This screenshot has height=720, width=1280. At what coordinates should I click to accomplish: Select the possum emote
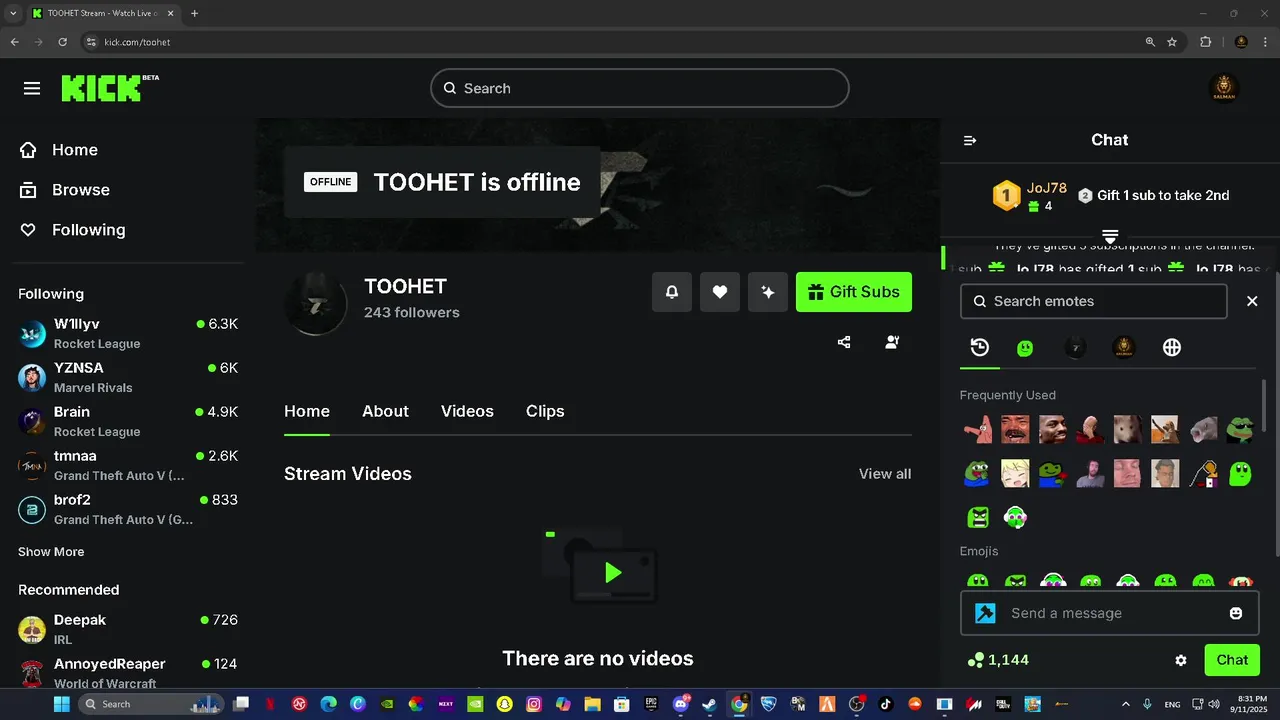point(1128,429)
